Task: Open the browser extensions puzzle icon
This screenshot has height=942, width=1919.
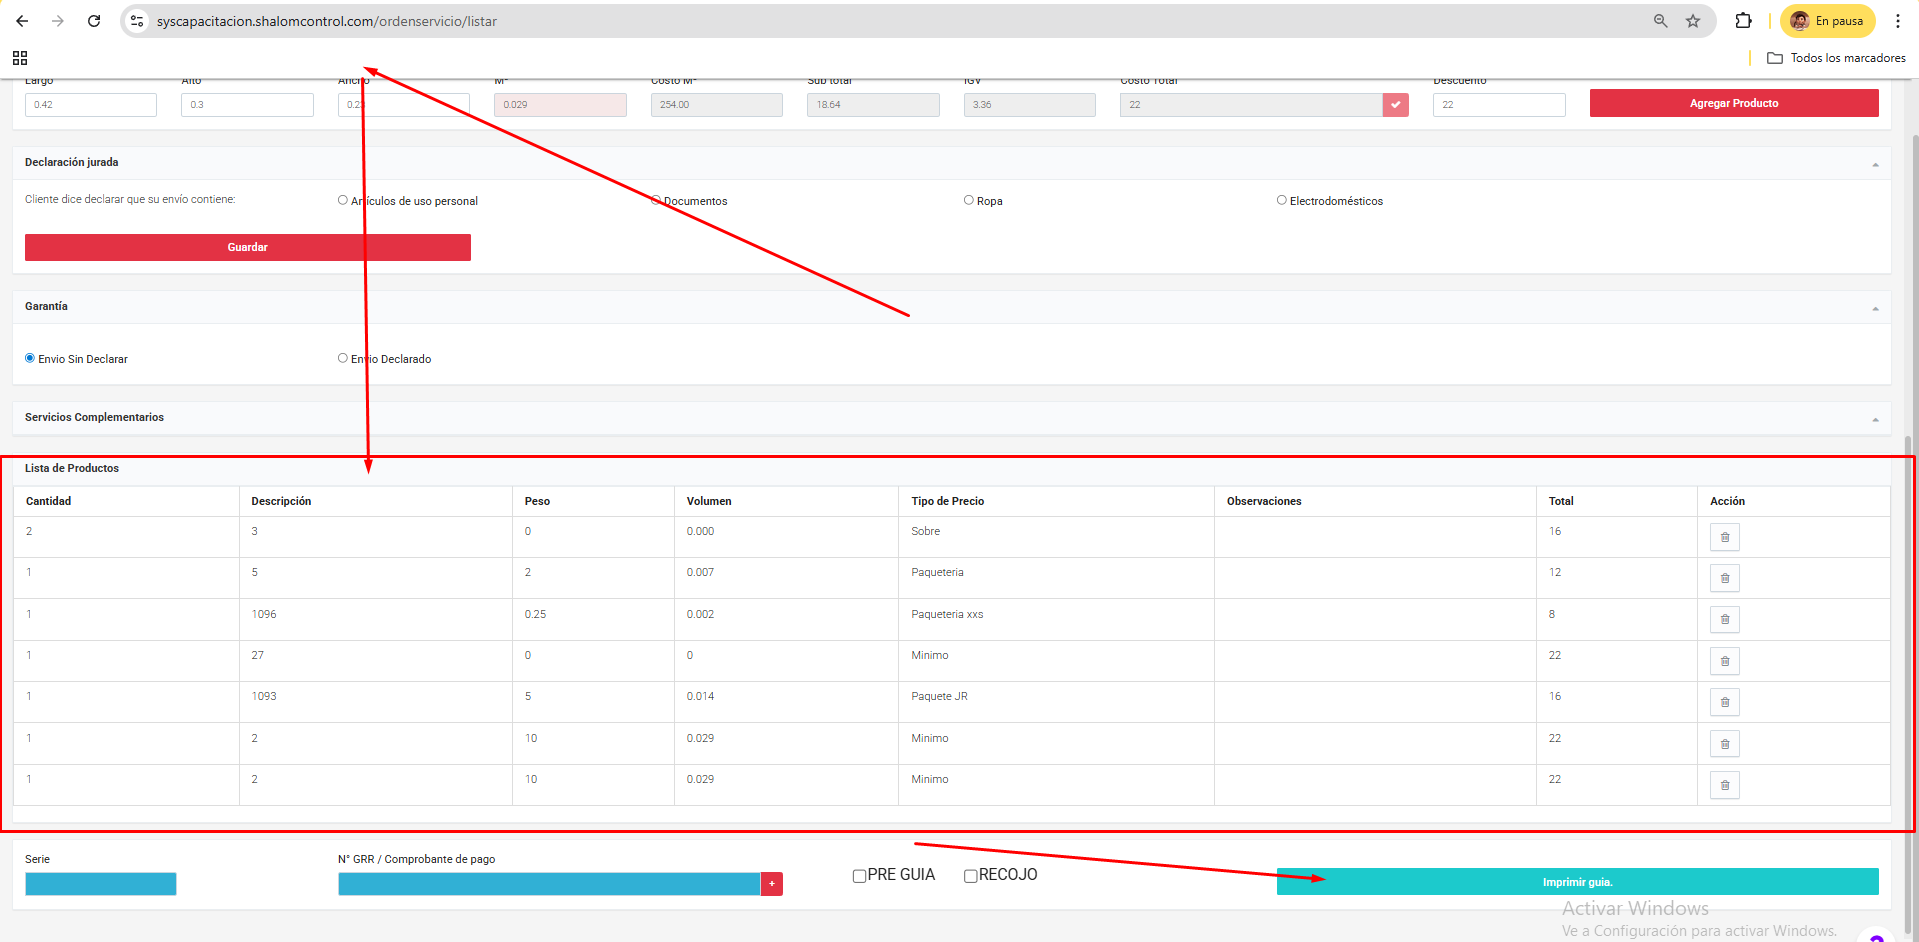Action: tap(1743, 21)
